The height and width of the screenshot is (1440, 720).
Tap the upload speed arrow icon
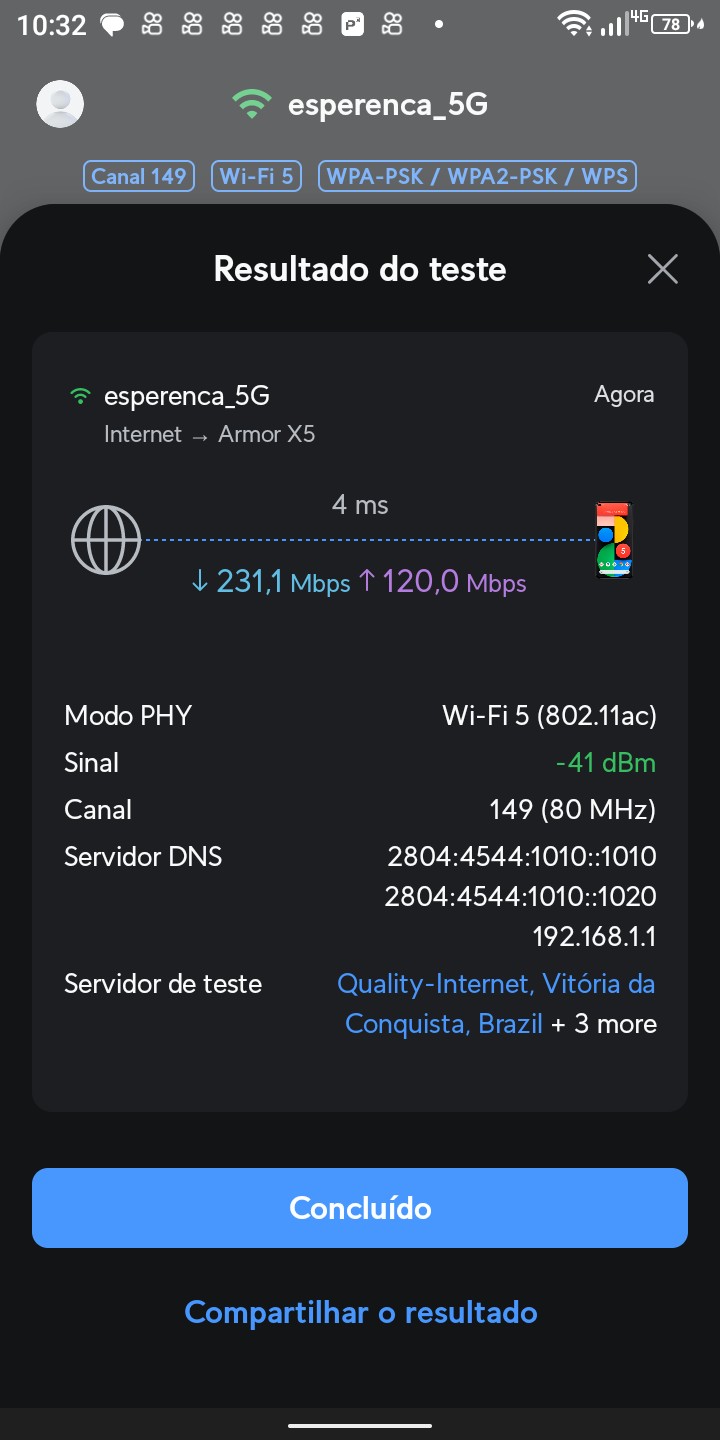coord(366,581)
